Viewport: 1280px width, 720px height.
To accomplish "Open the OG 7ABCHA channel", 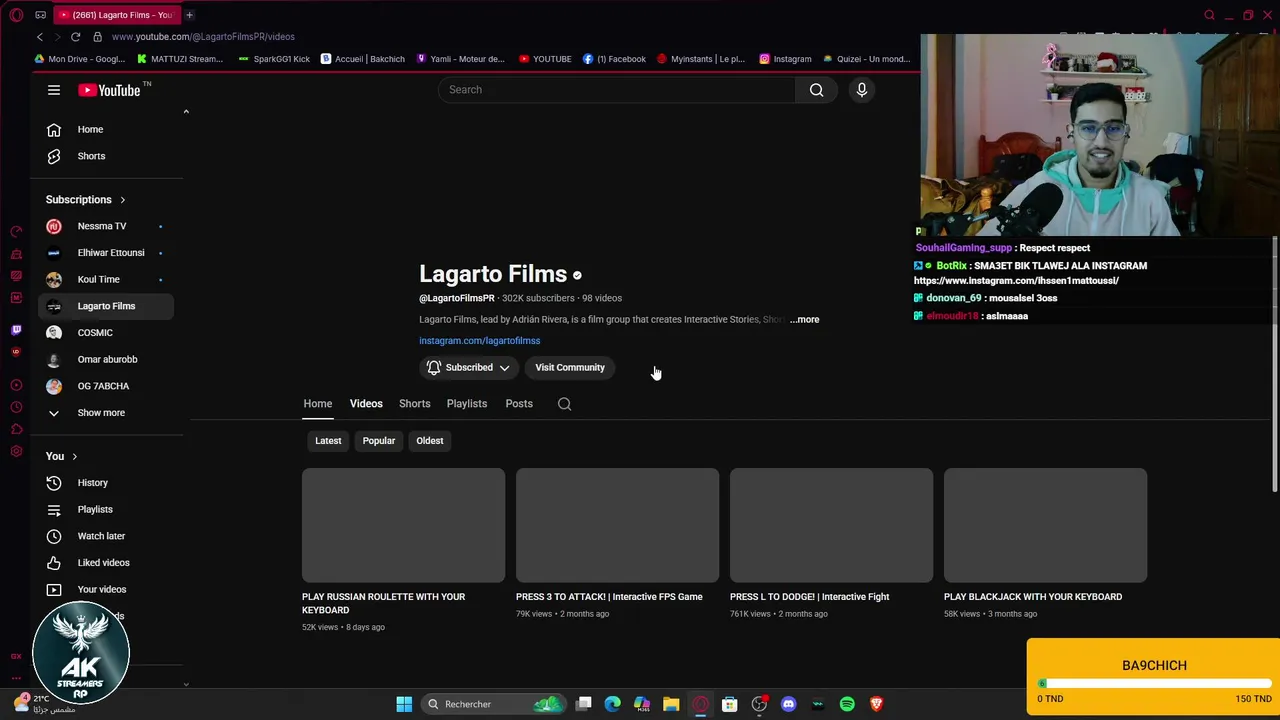I will (107, 386).
